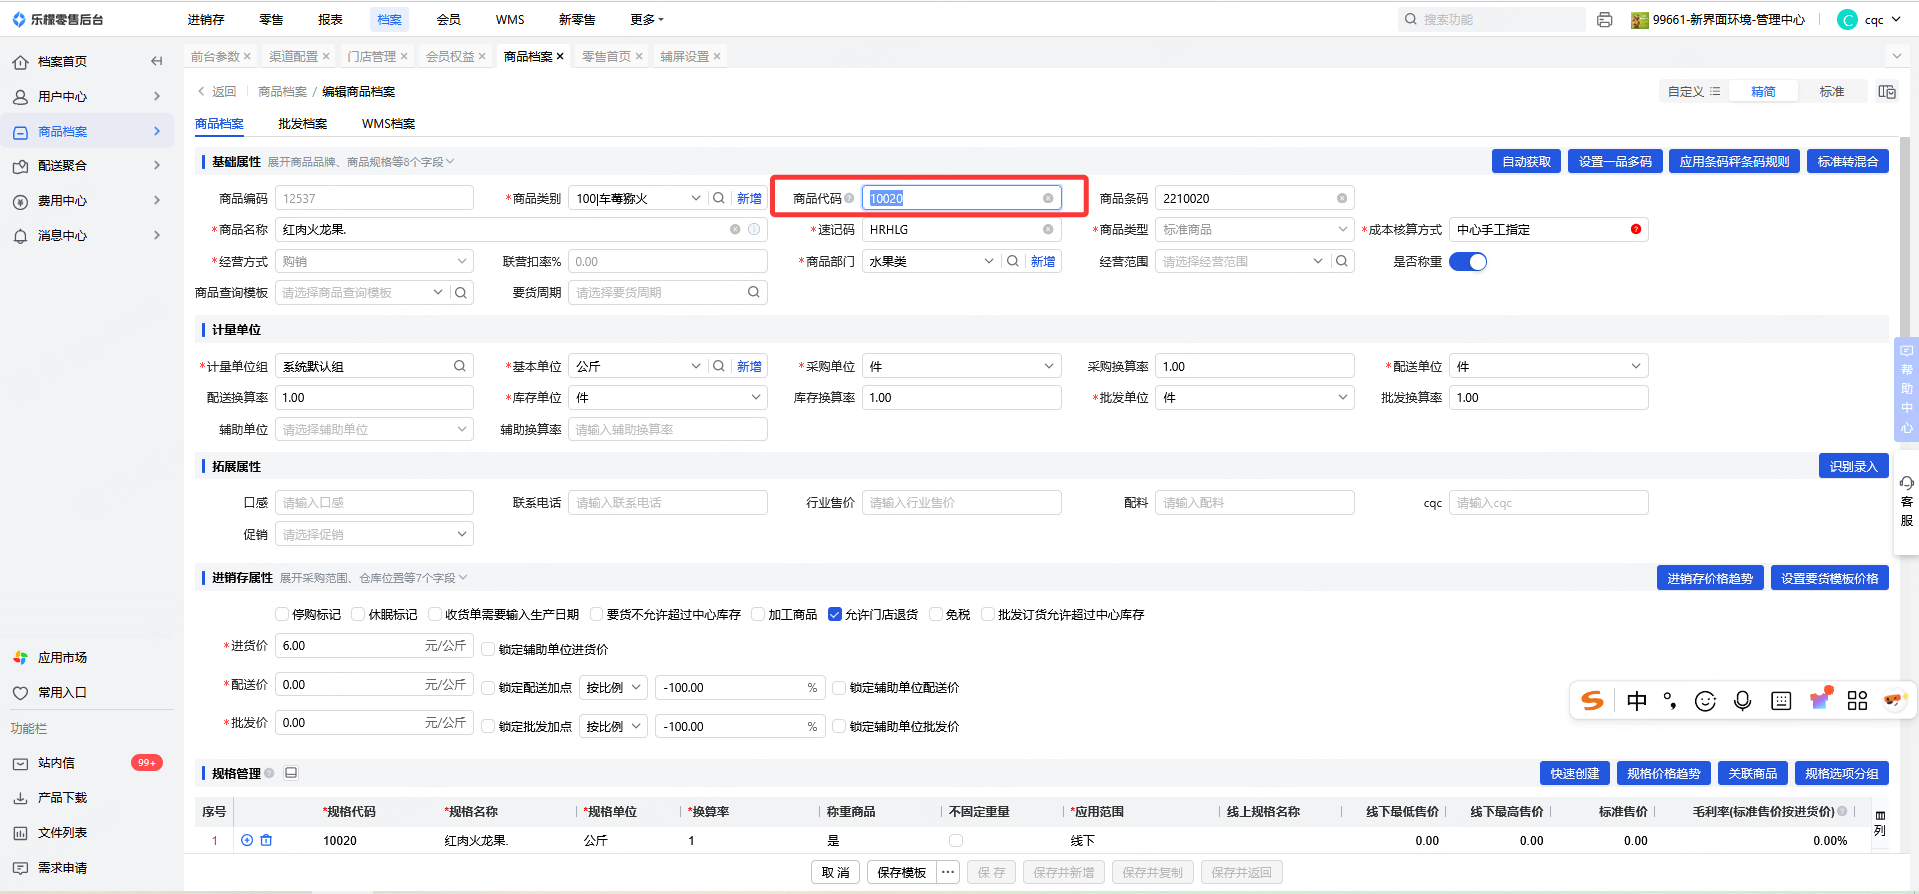Clear the 商品代码 field with x icon

tap(1048, 198)
